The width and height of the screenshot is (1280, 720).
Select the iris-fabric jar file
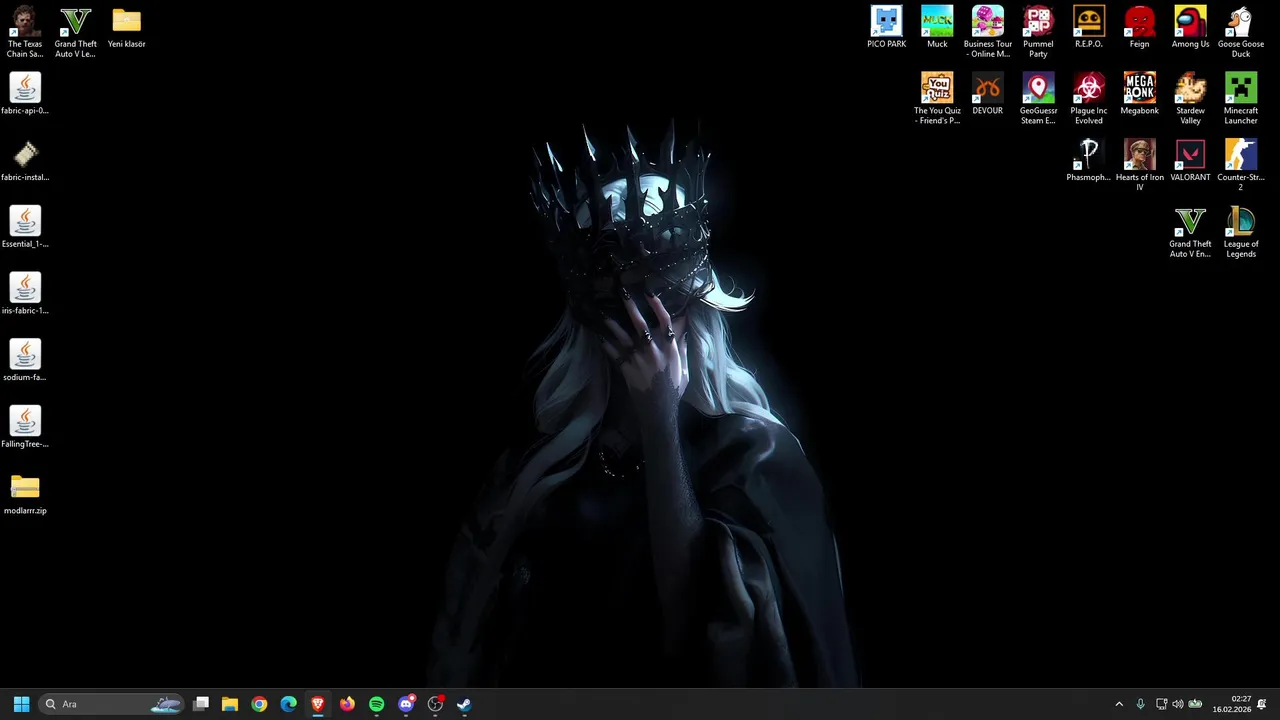tap(25, 294)
